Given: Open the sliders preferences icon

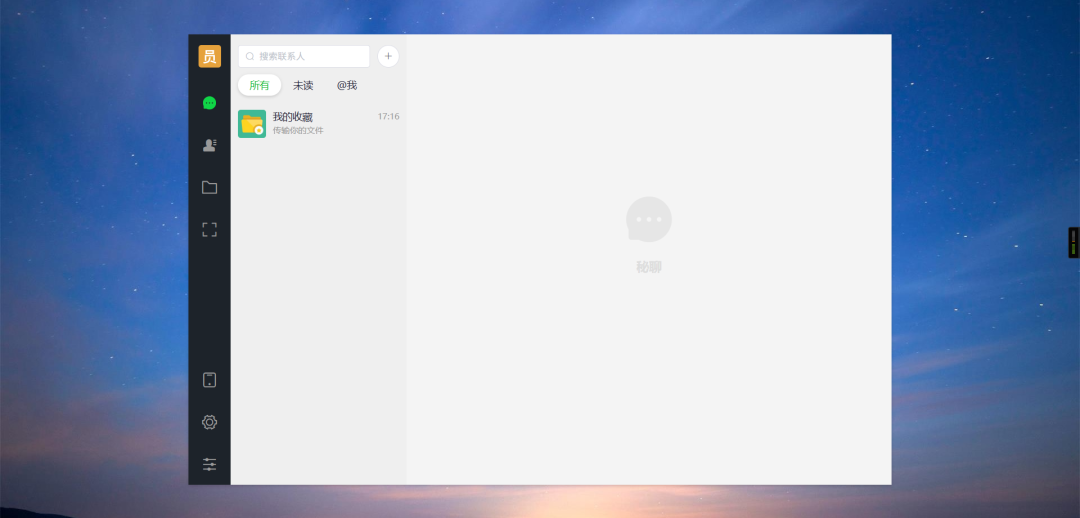Looking at the screenshot, I should click(209, 465).
